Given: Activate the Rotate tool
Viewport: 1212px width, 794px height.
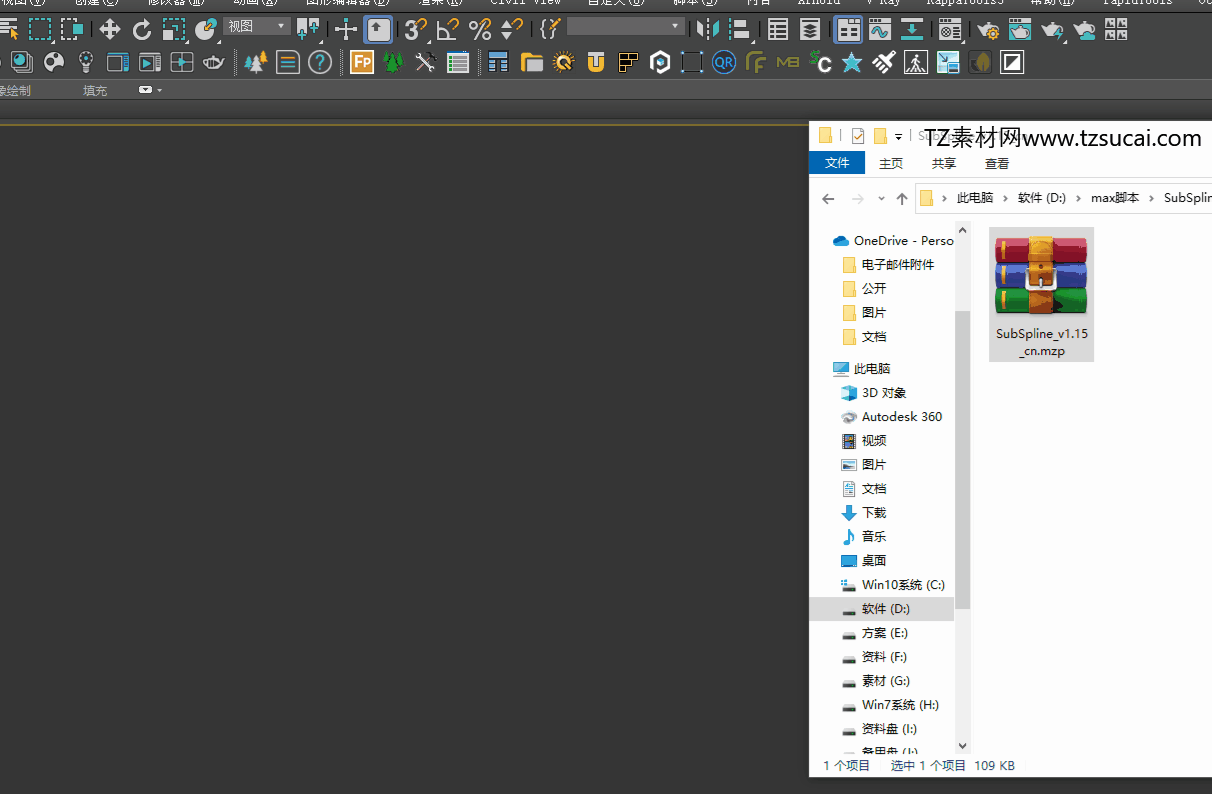Looking at the screenshot, I should [142, 29].
